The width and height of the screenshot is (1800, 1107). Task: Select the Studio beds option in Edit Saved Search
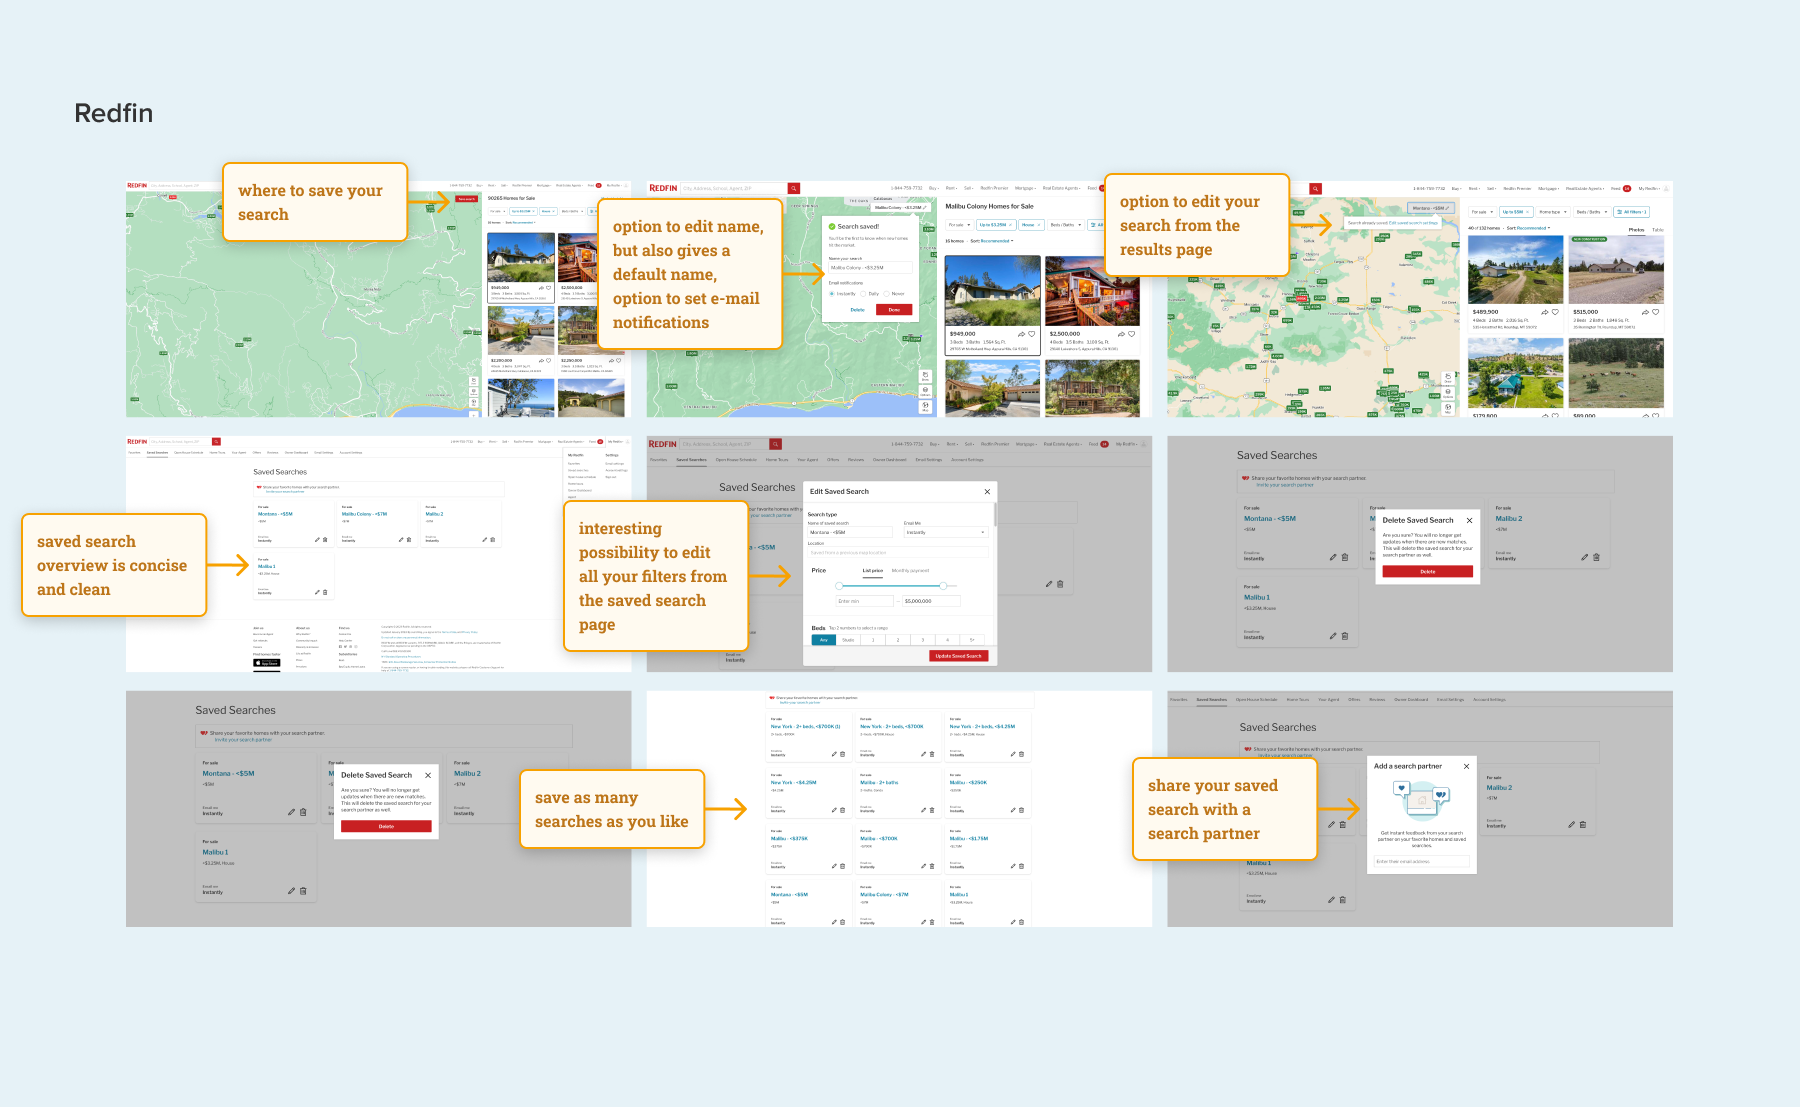click(848, 640)
